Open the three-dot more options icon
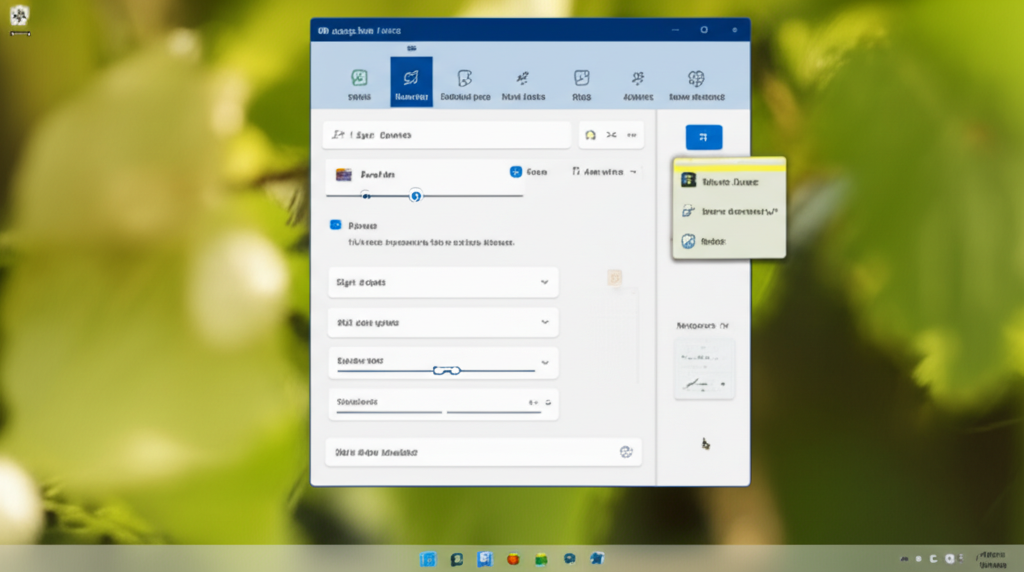 632,135
